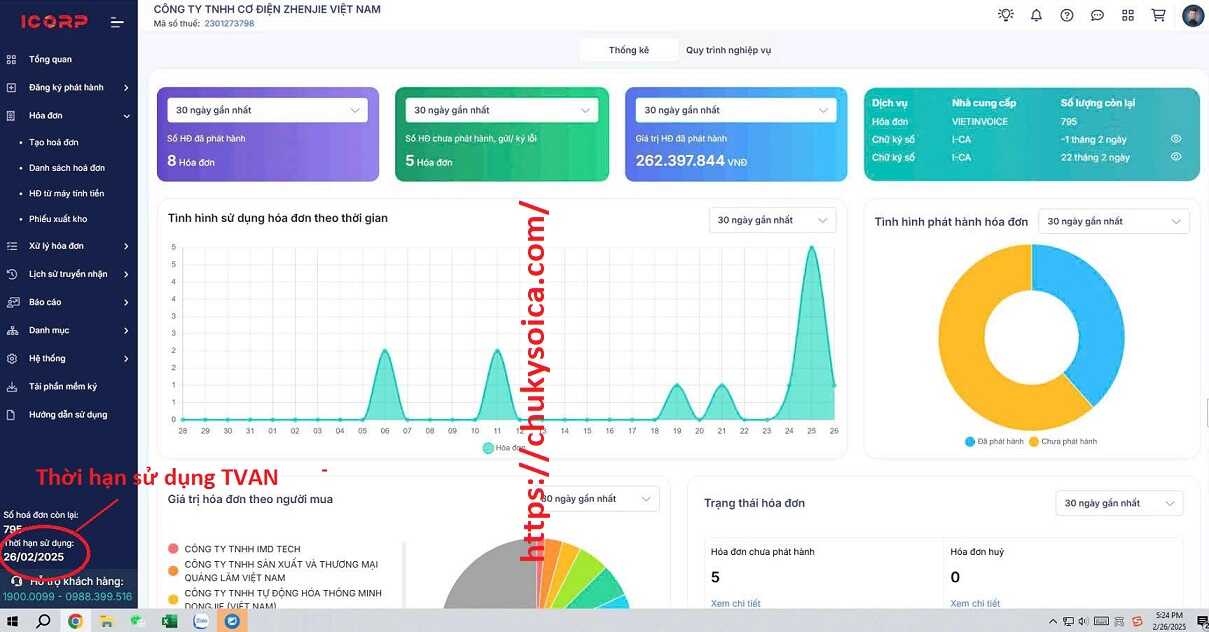Click company name CÔNG TY TNHH CƠ ĐIỆN ZHENJIE VIỆT NAM
The height and width of the screenshot is (632, 1209).
[267, 9]
